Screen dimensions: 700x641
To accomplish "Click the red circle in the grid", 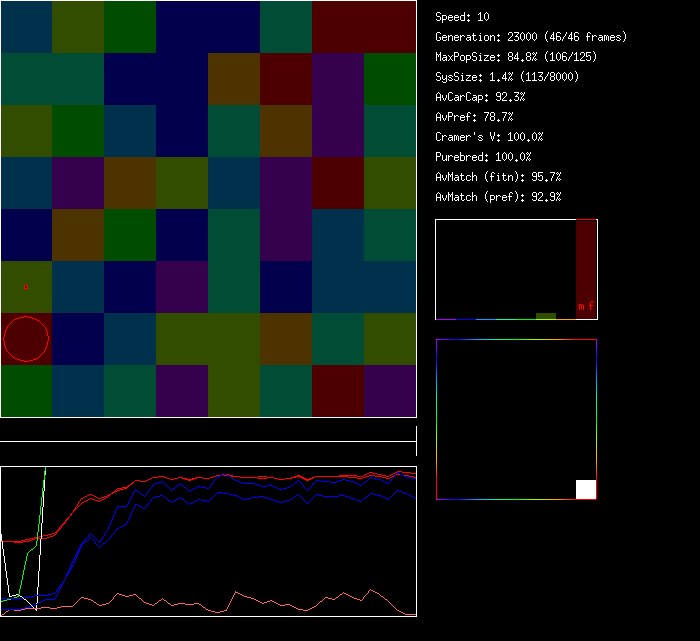I will coord(26,338).
